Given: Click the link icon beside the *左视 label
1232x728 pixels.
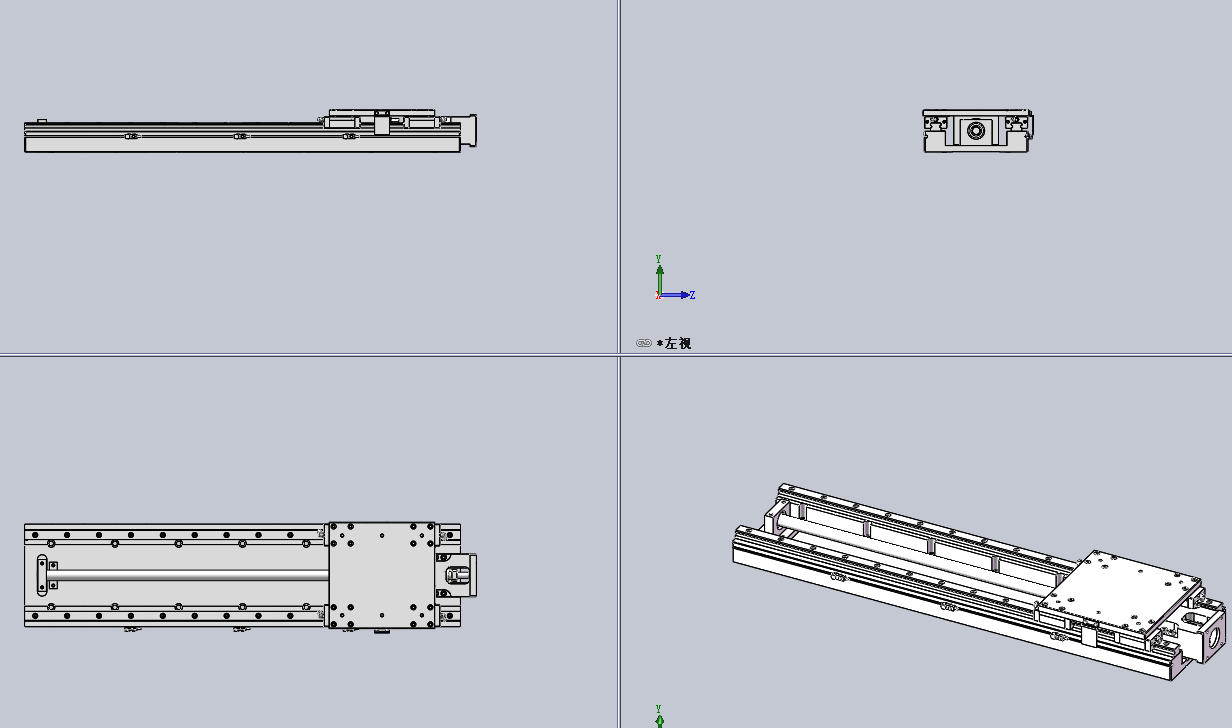Looking at the screenshot, I should (x=643, y=342).
